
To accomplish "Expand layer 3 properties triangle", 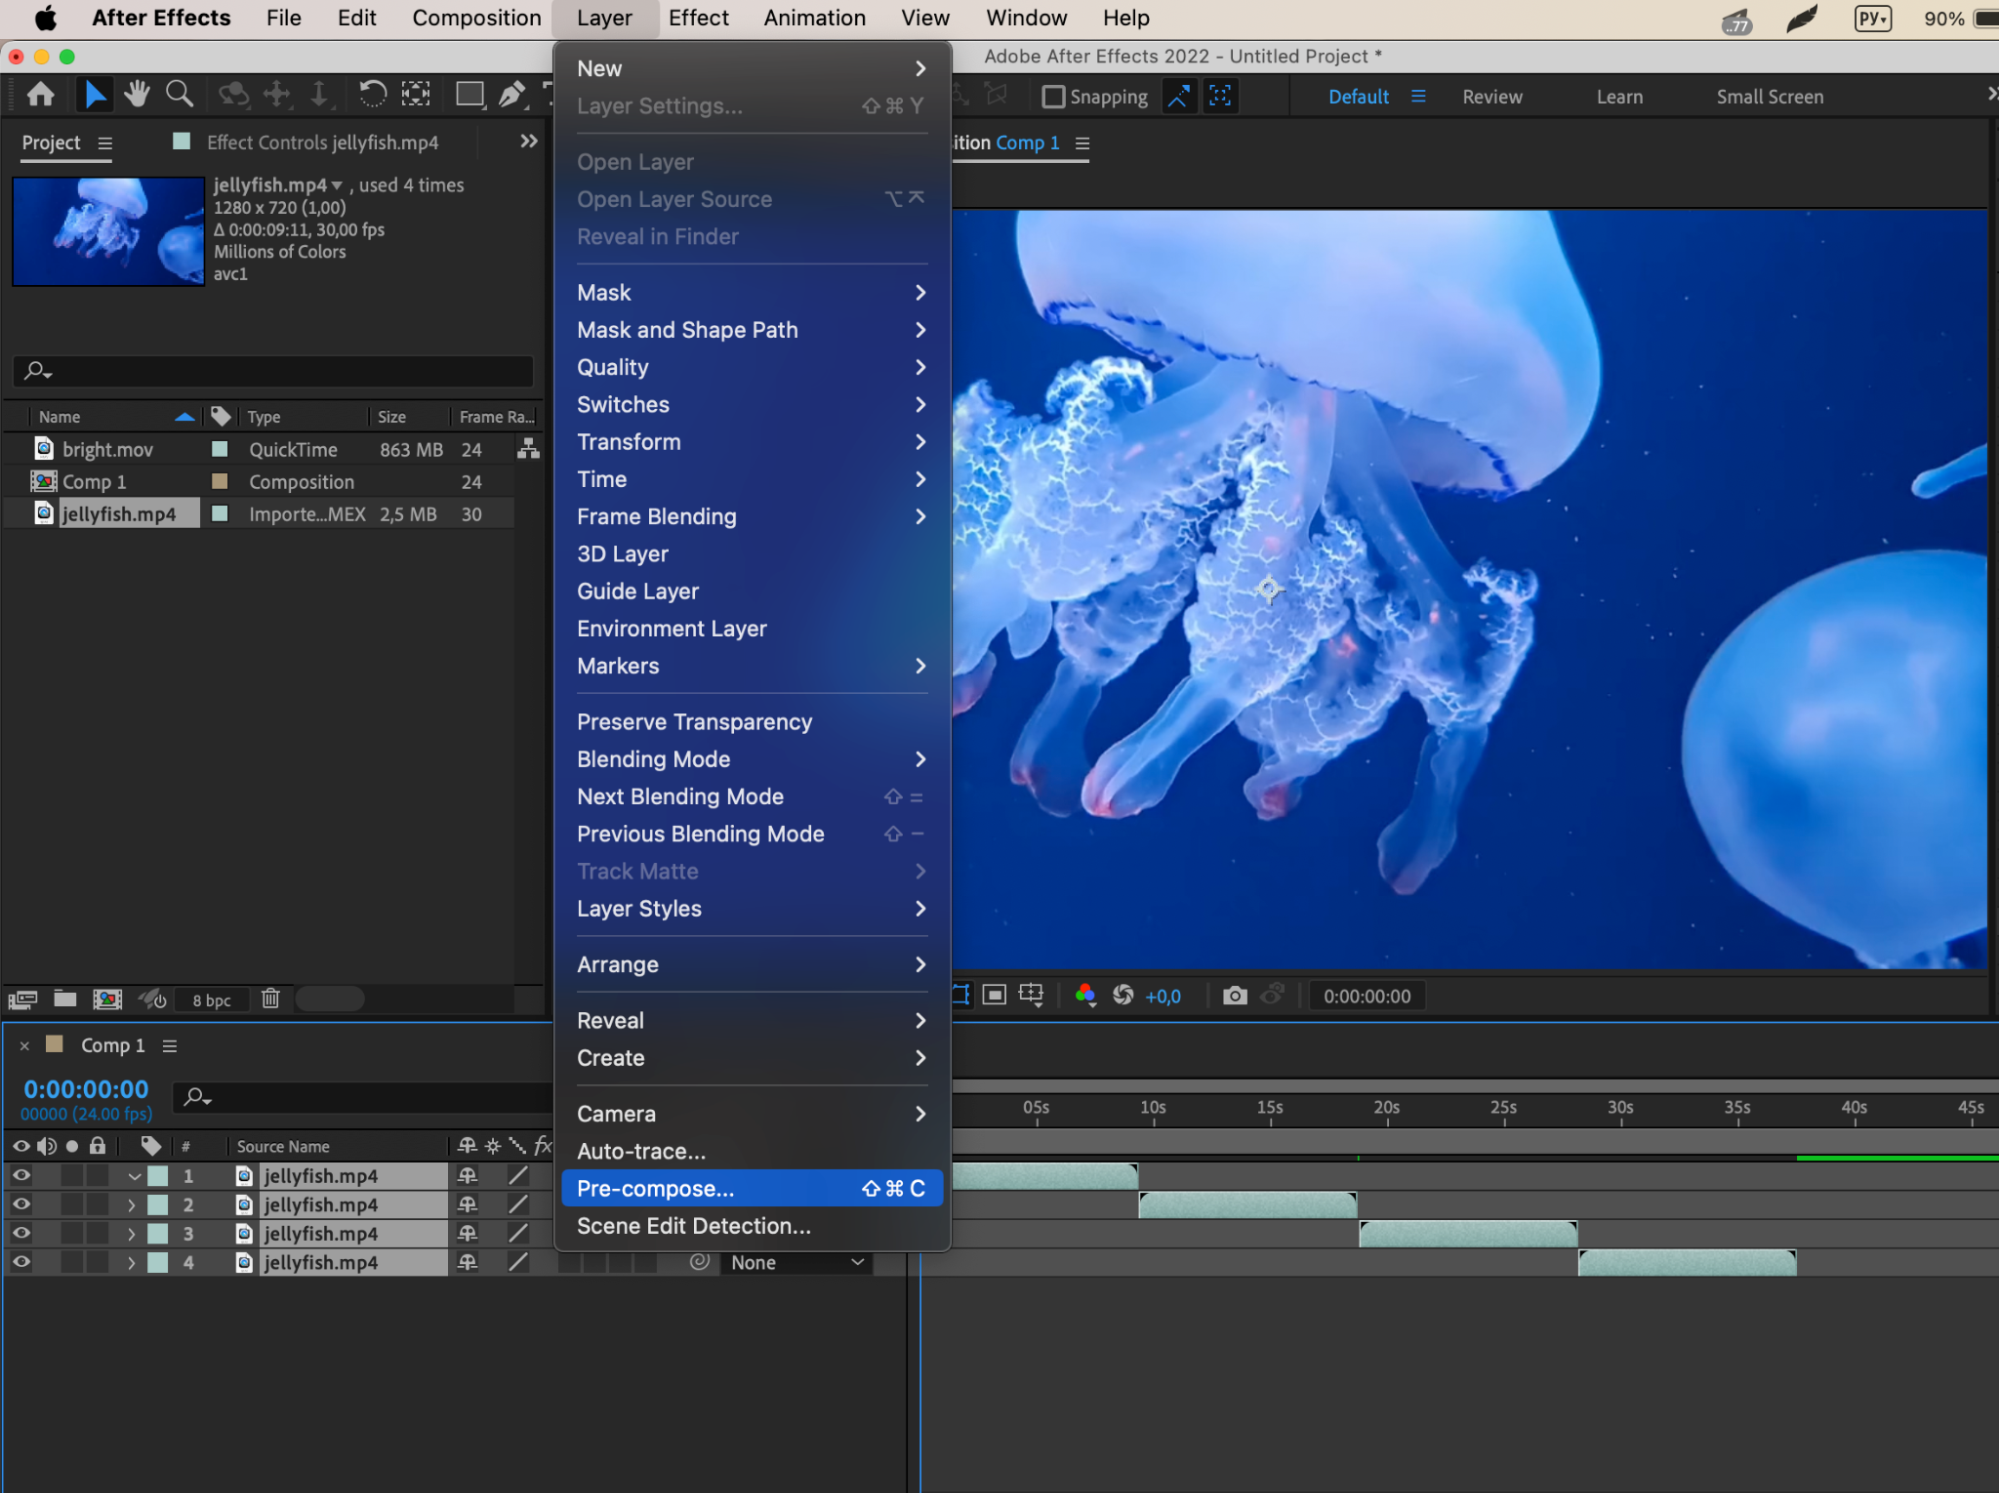I will coord(131,1234).
